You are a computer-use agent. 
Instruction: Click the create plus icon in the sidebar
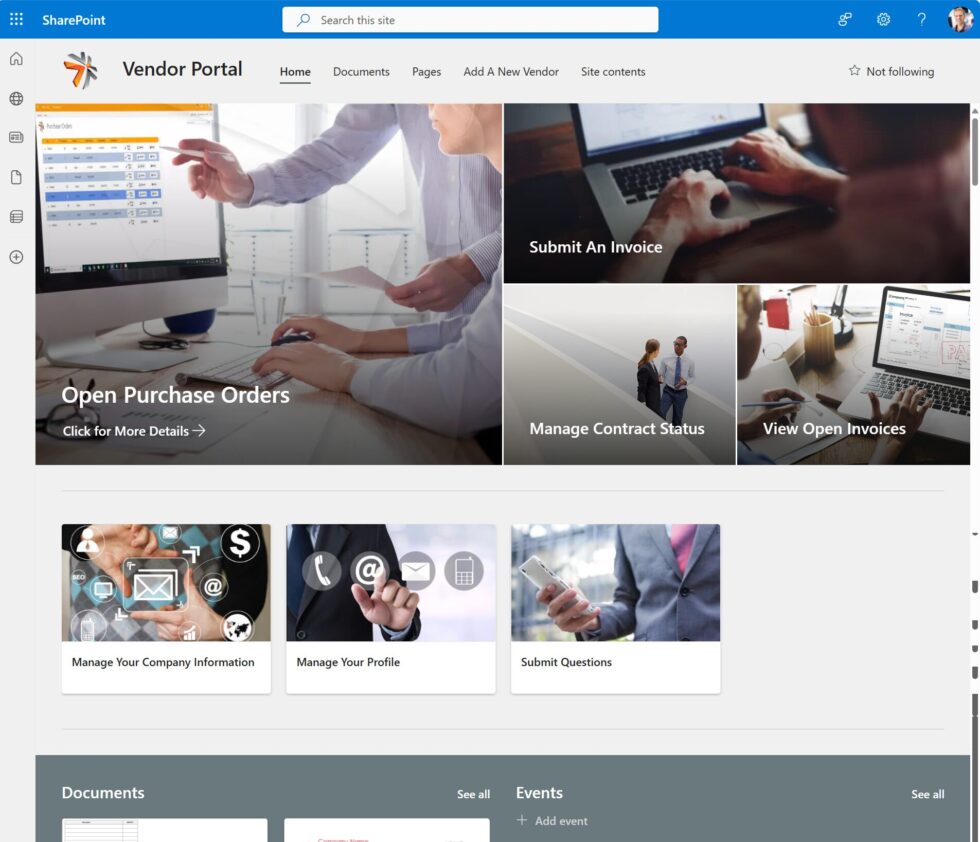click(15, 256)
